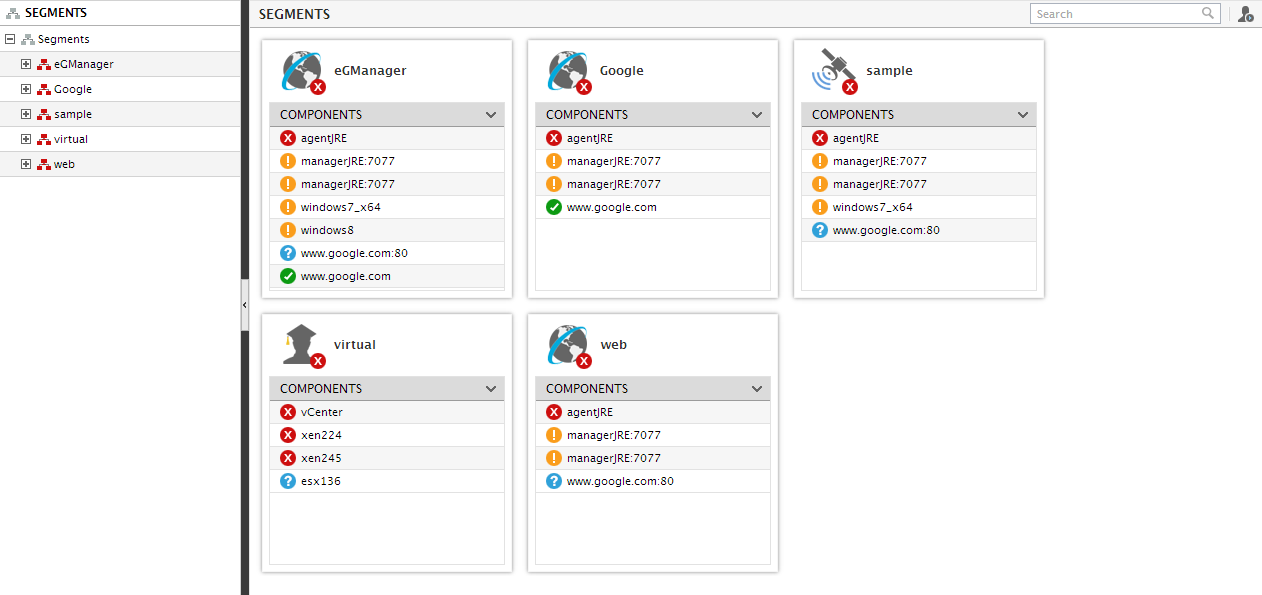This screenshot has width=1262, height=595.
Task: Click unknown status icon of www.google.com:80 in web card
Action: pyautogui.click(x=554, y=481)
